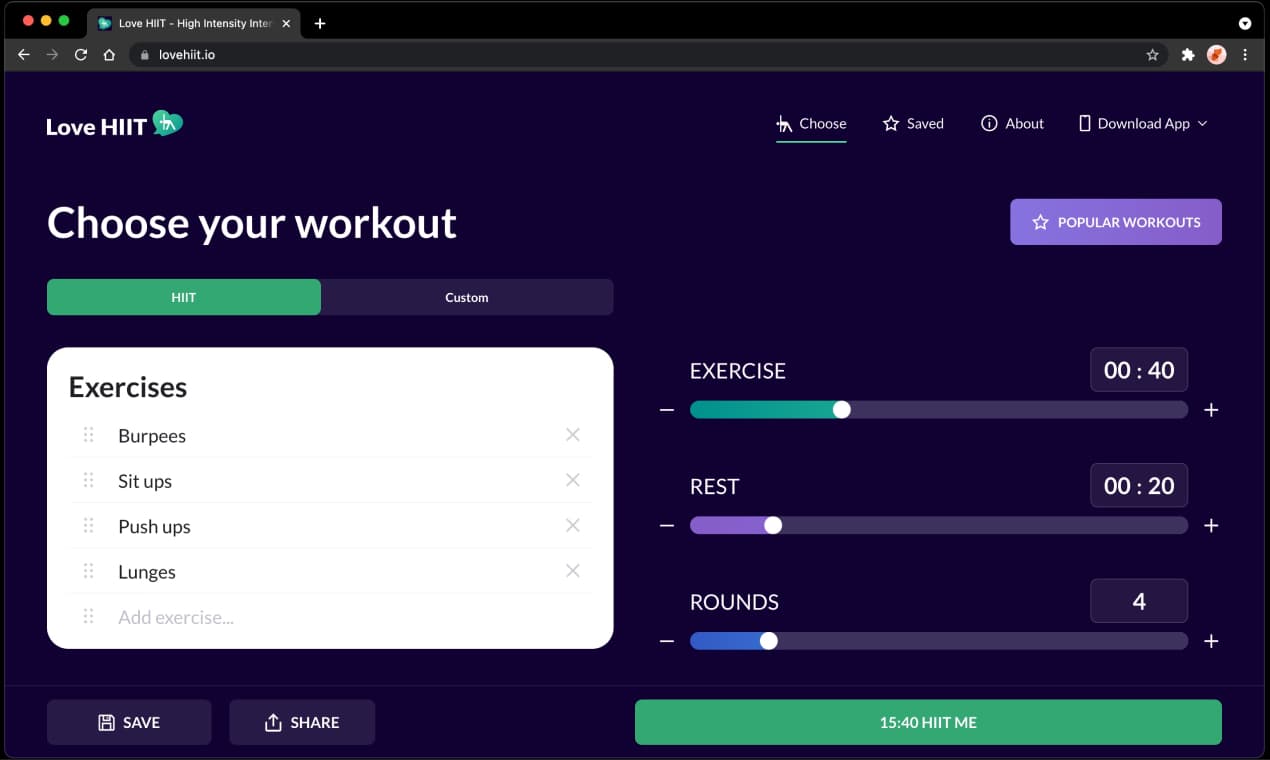Image resolution: width=1270 pixels, height=760 pixels.
Task: Click the Add exercise input field
Action: (x=330, y=617)
